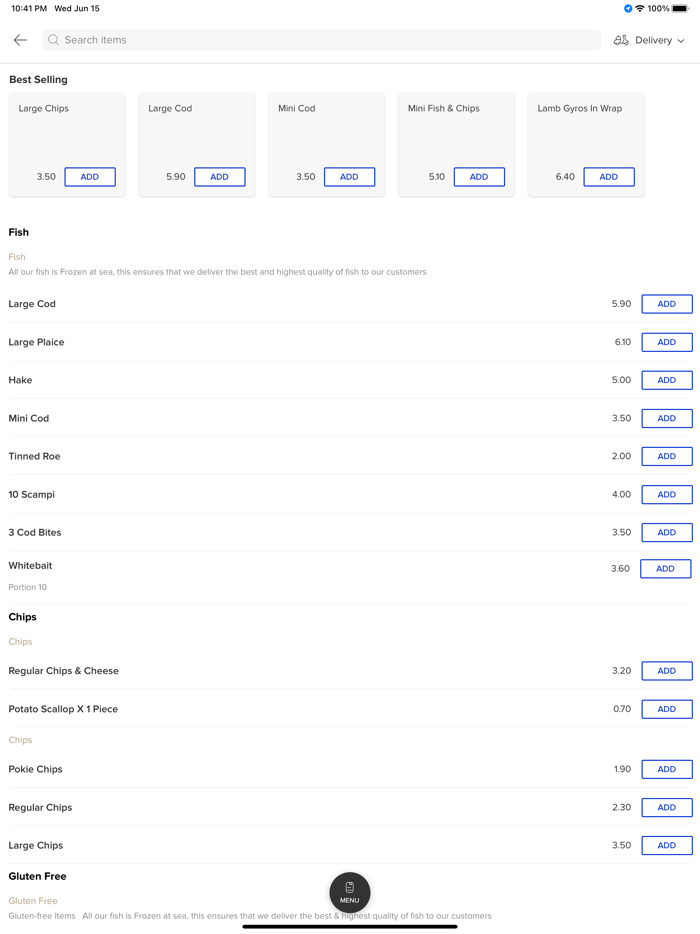Click the Hake item name

20,380
